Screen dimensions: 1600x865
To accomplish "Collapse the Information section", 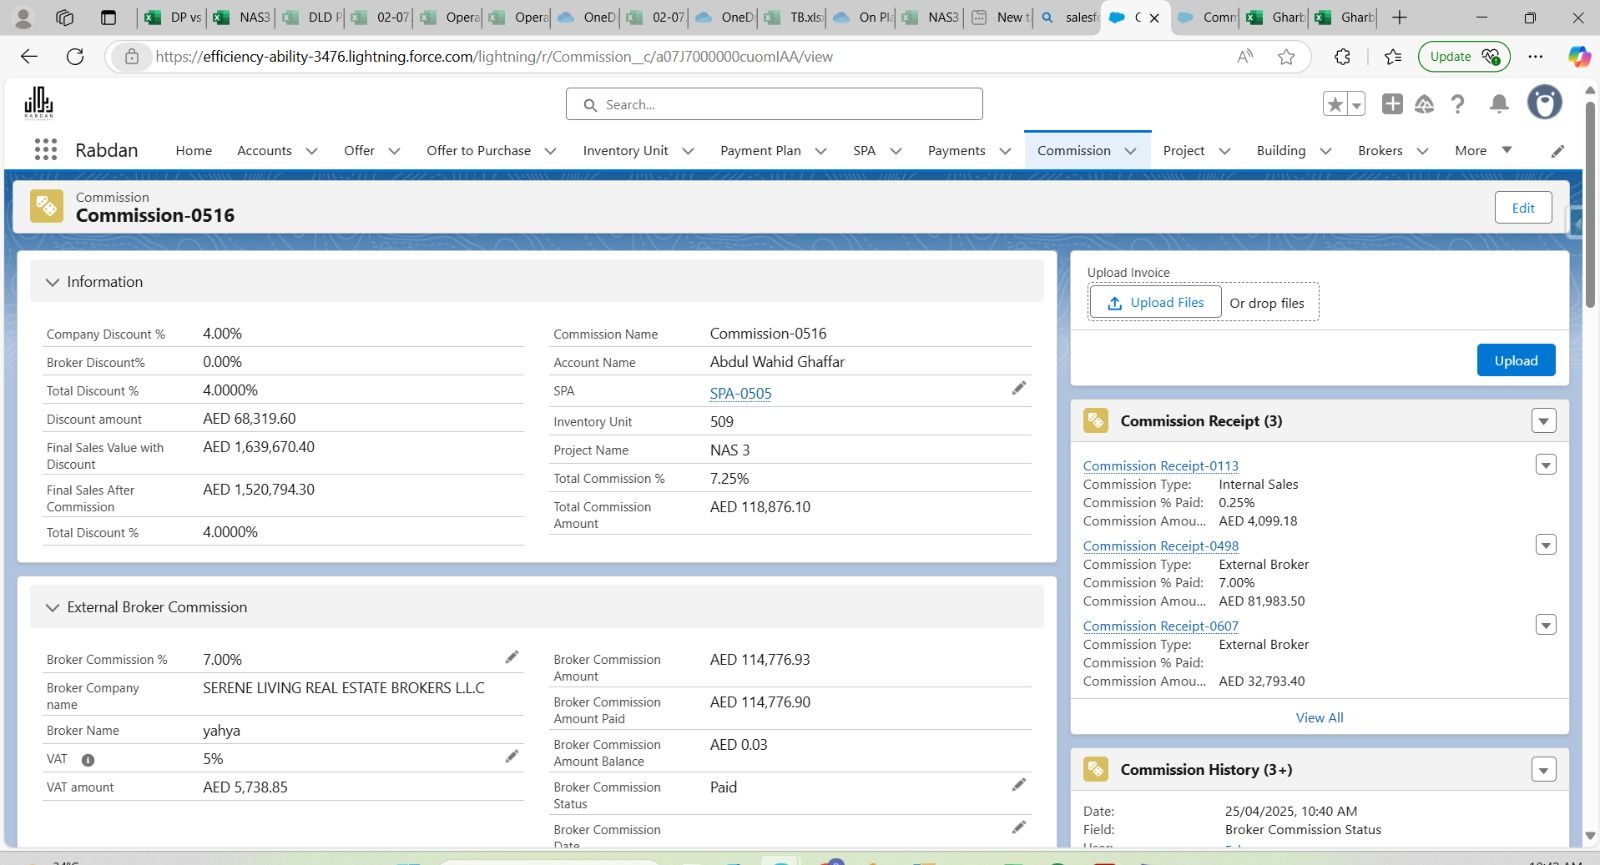I will pos(52,282).
